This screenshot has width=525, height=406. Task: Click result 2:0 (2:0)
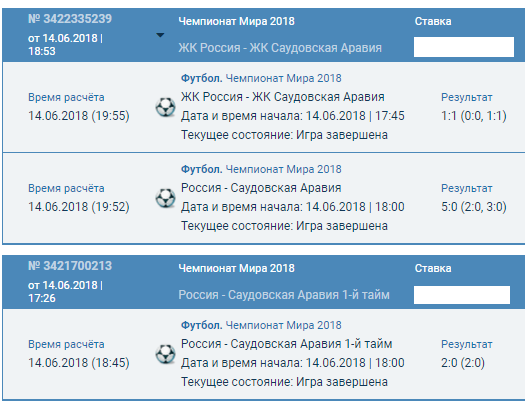point(463,363)
